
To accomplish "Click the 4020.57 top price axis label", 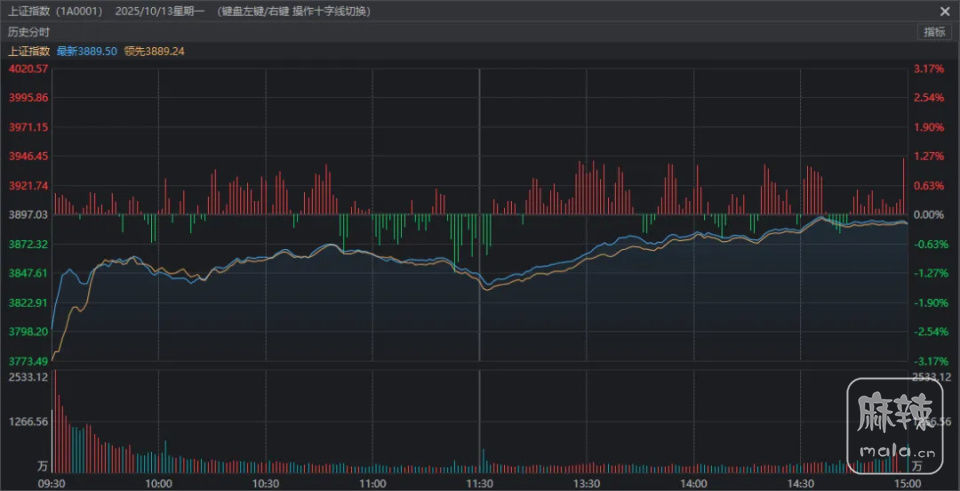I will 27,69.
